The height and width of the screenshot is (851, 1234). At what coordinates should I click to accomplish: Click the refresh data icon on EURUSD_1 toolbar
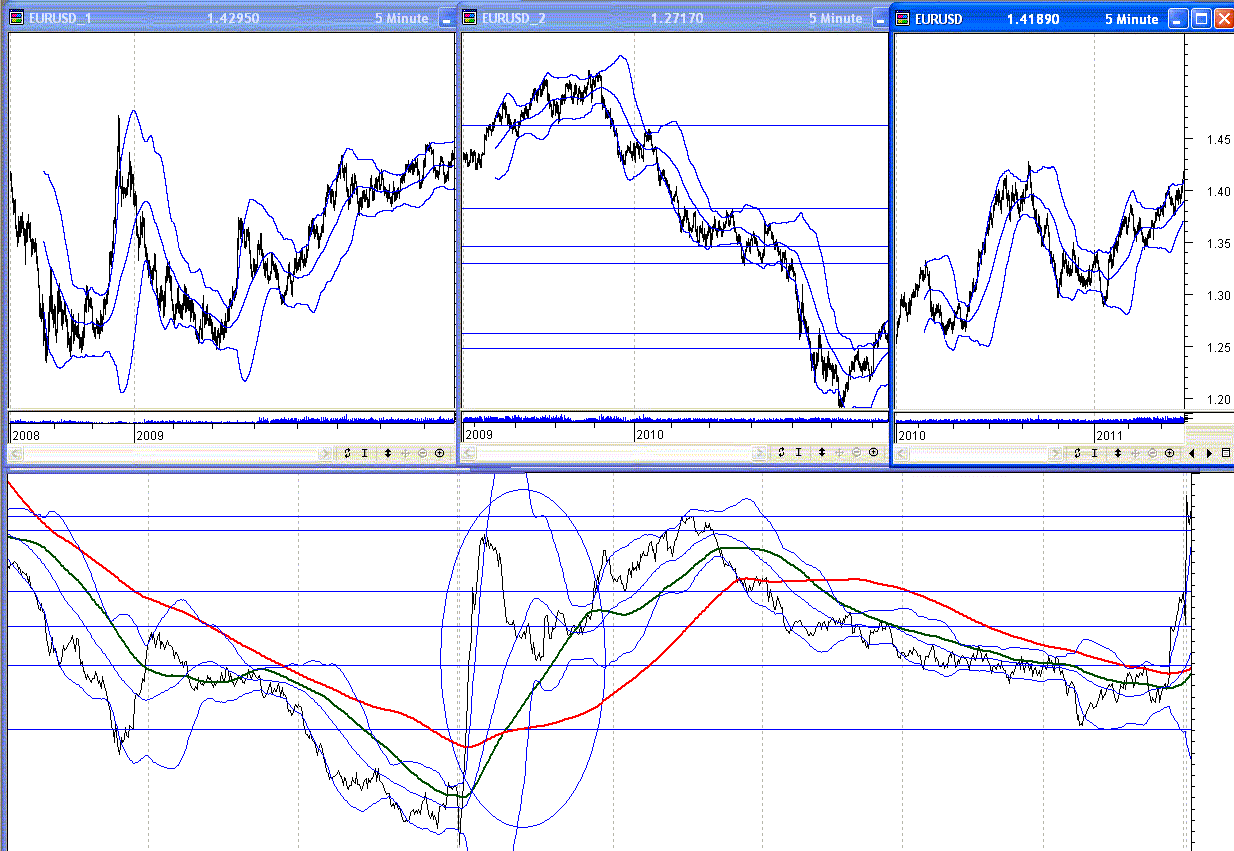coord(347,453)
